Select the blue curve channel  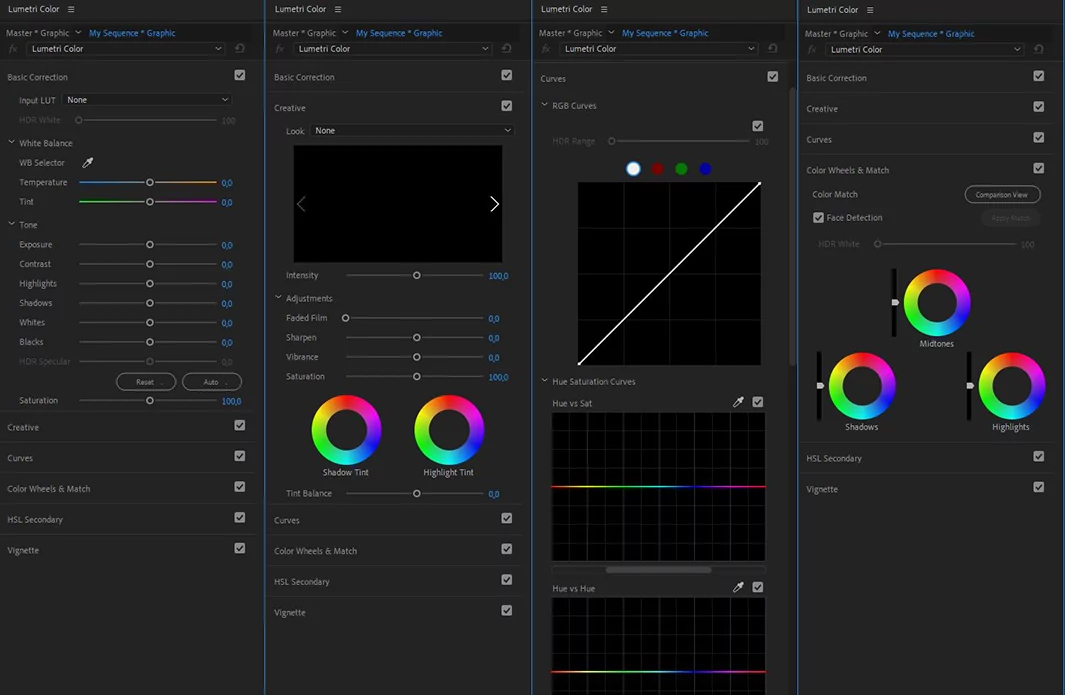point(706,168)
